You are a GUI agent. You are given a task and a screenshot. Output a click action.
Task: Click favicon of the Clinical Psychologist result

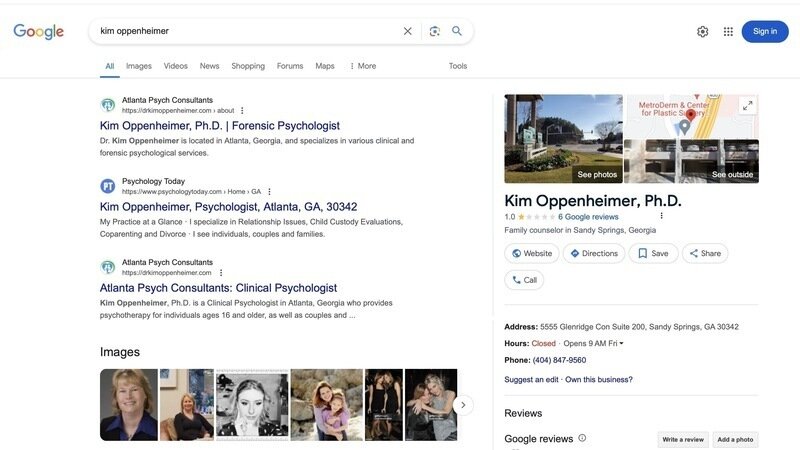pyautogui.click(x=108, y=267)
